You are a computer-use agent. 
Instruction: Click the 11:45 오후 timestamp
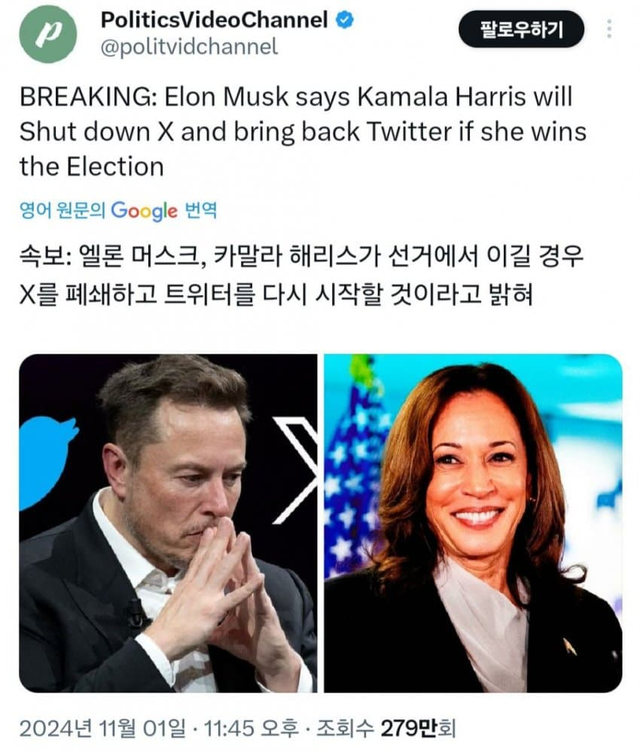[251, 728]
